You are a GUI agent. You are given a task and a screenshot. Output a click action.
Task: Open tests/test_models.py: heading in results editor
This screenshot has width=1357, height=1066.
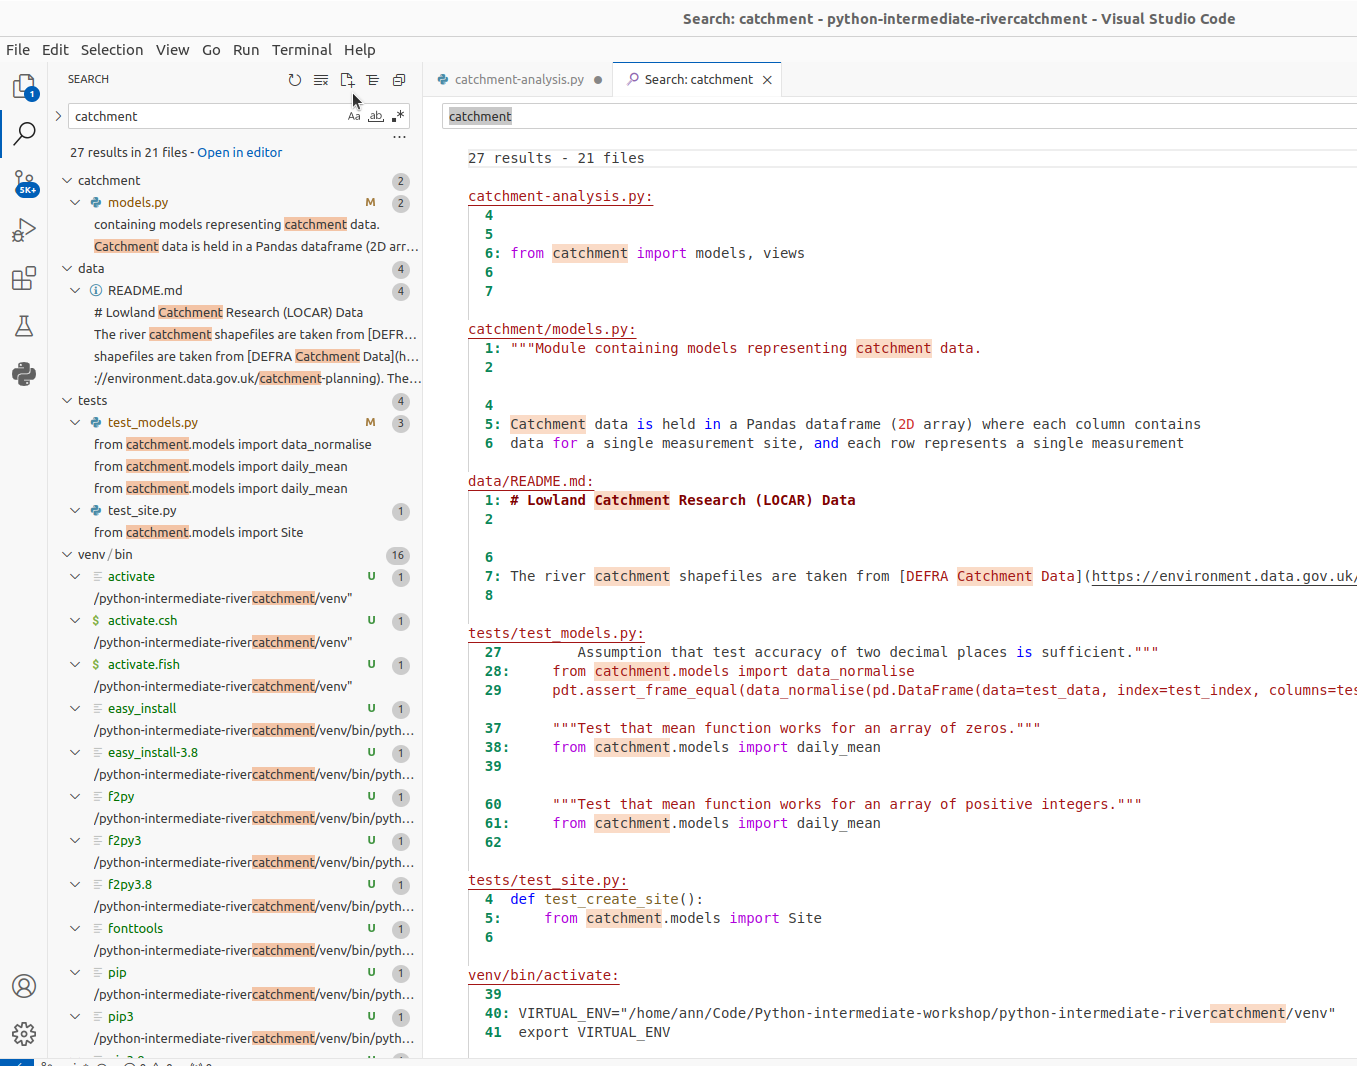click(556, 633)
